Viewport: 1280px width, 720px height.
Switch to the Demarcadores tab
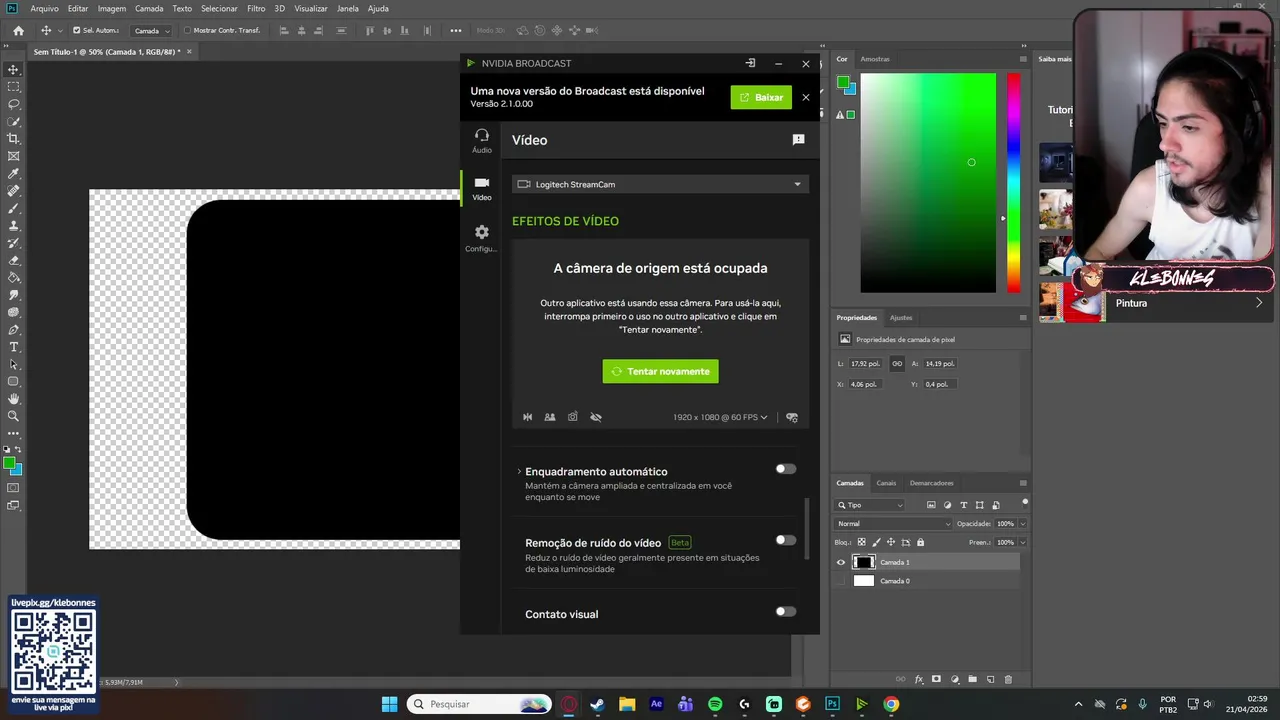[931, 483]
